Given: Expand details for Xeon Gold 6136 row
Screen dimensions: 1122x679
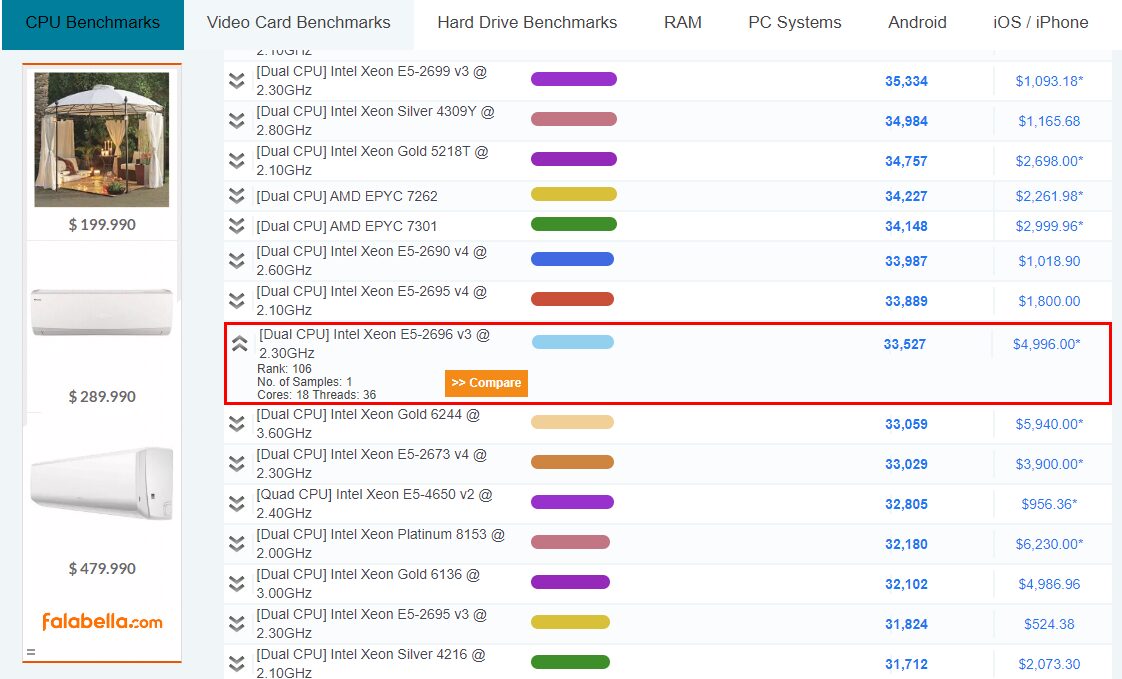Looking at the screenshot, I should [237, 585].
